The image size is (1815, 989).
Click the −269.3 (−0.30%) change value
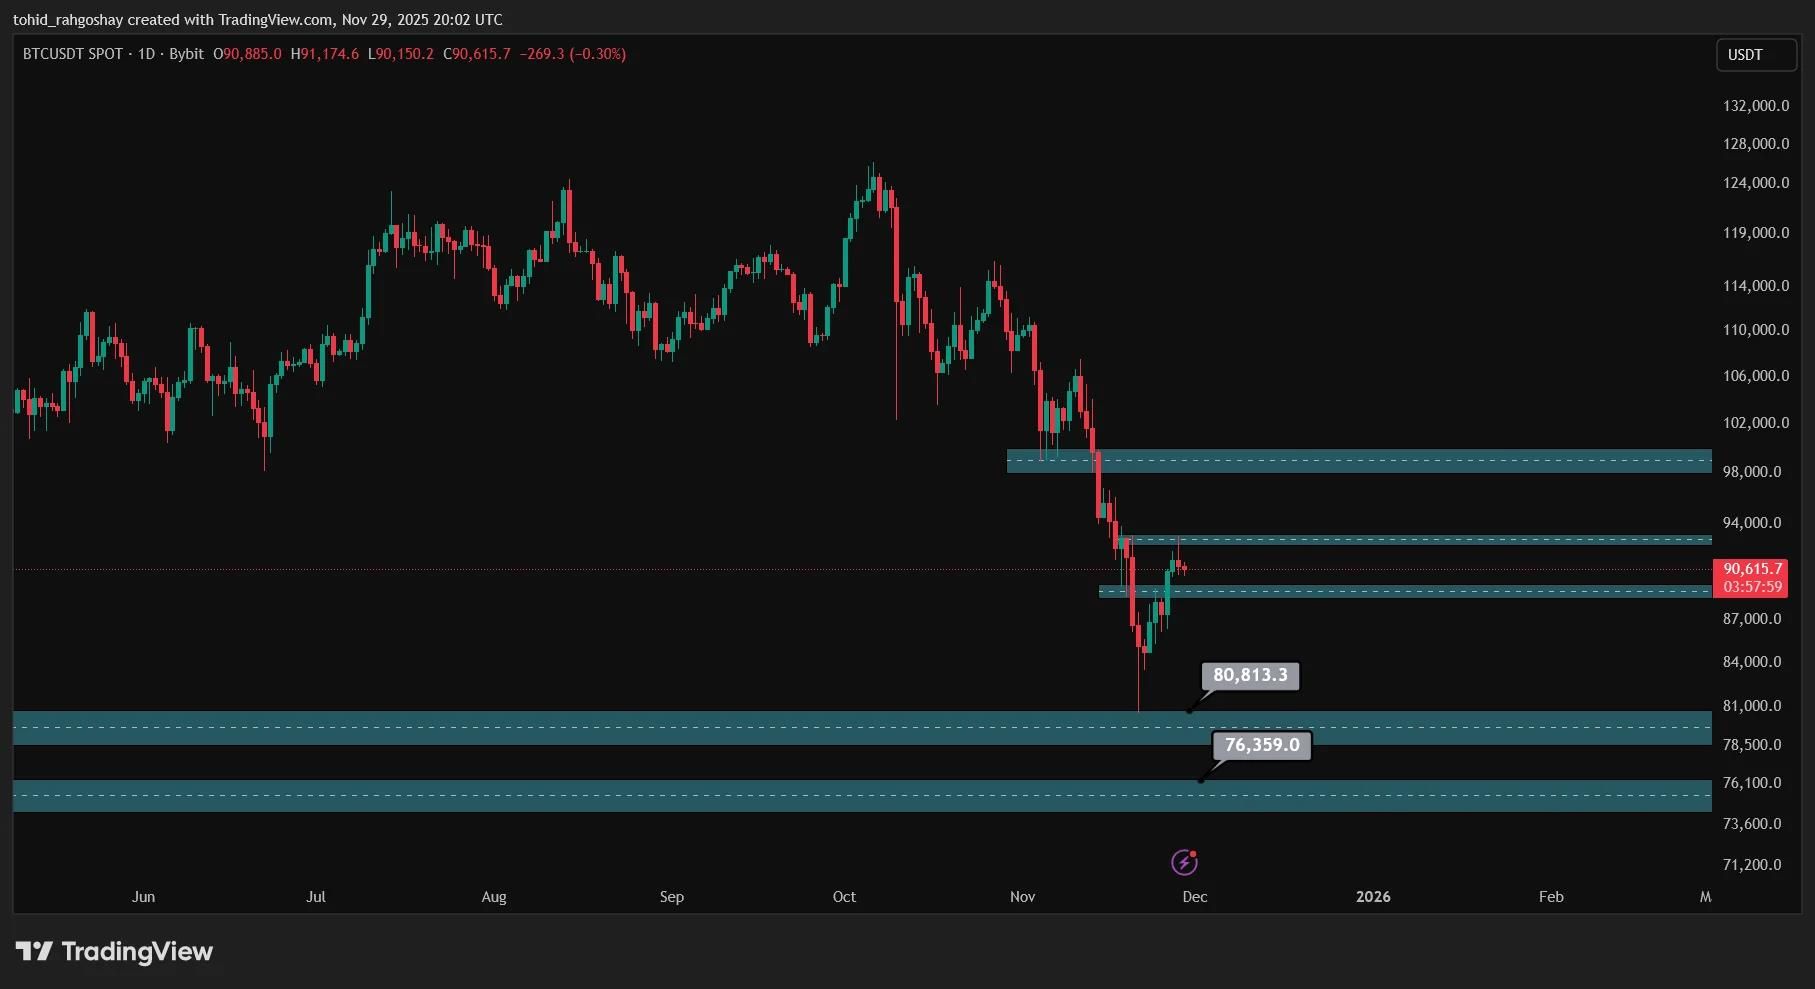click(x=572, y=54)
